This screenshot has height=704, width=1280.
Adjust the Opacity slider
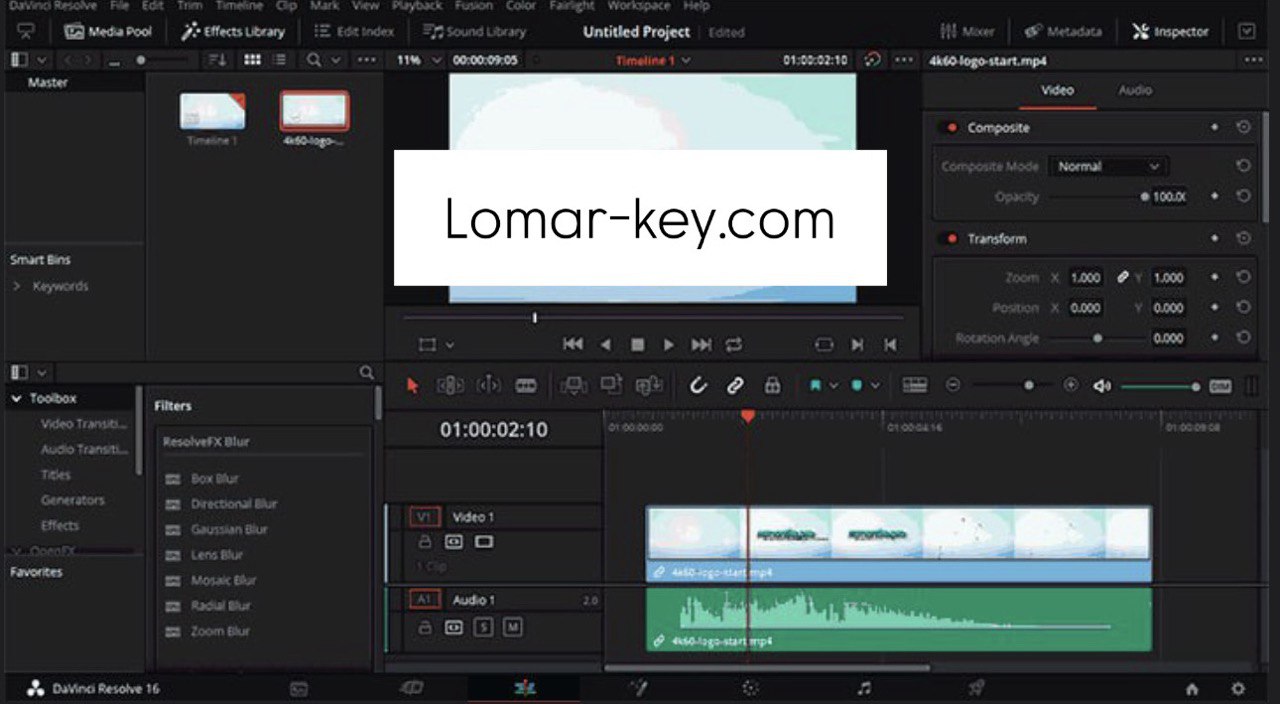point(1097,197)
